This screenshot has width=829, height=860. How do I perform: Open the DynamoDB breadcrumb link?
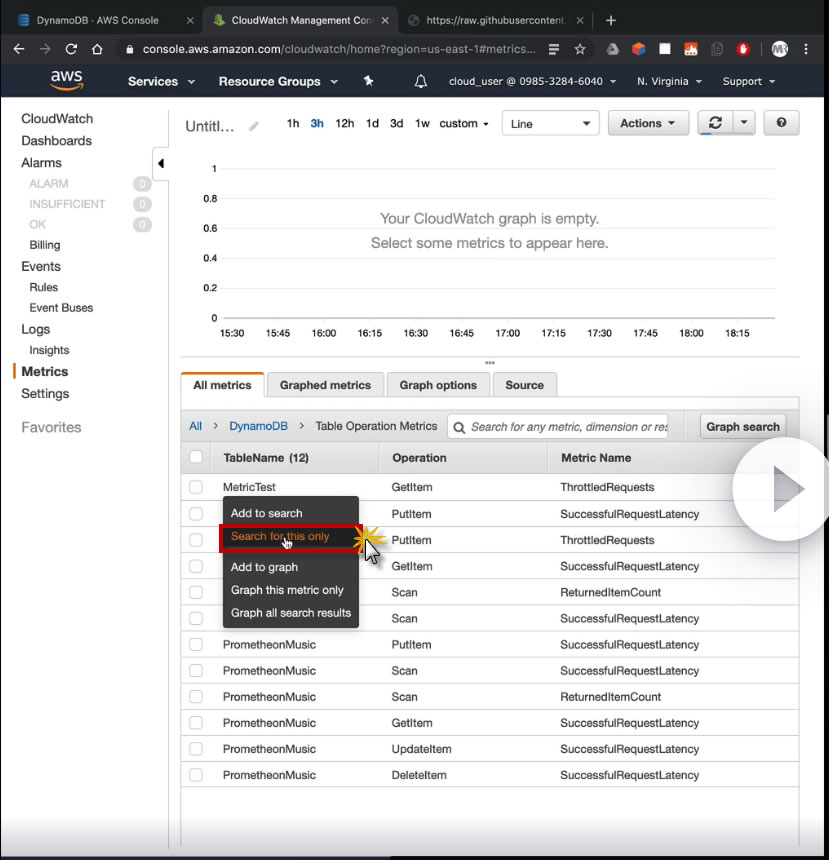click(x=258, y=426)
